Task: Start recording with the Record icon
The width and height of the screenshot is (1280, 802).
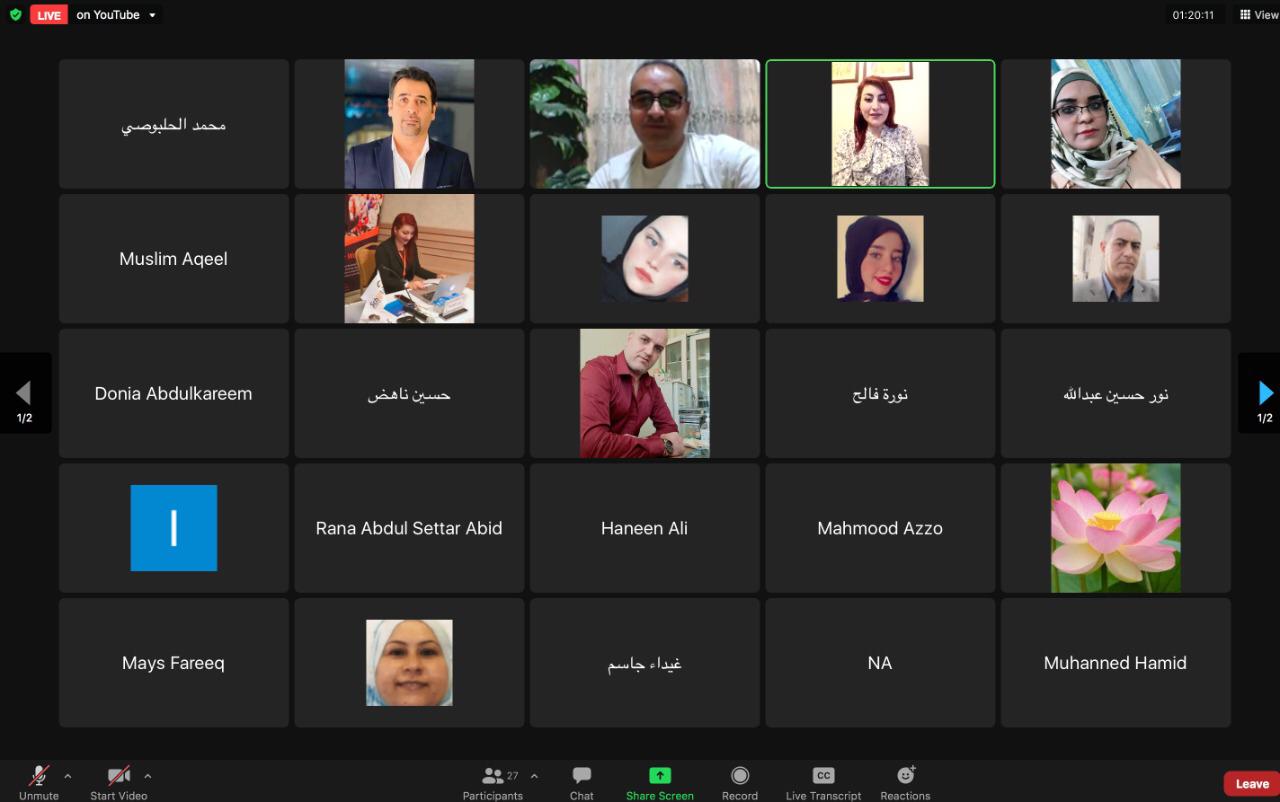Action: click(740, 776)
